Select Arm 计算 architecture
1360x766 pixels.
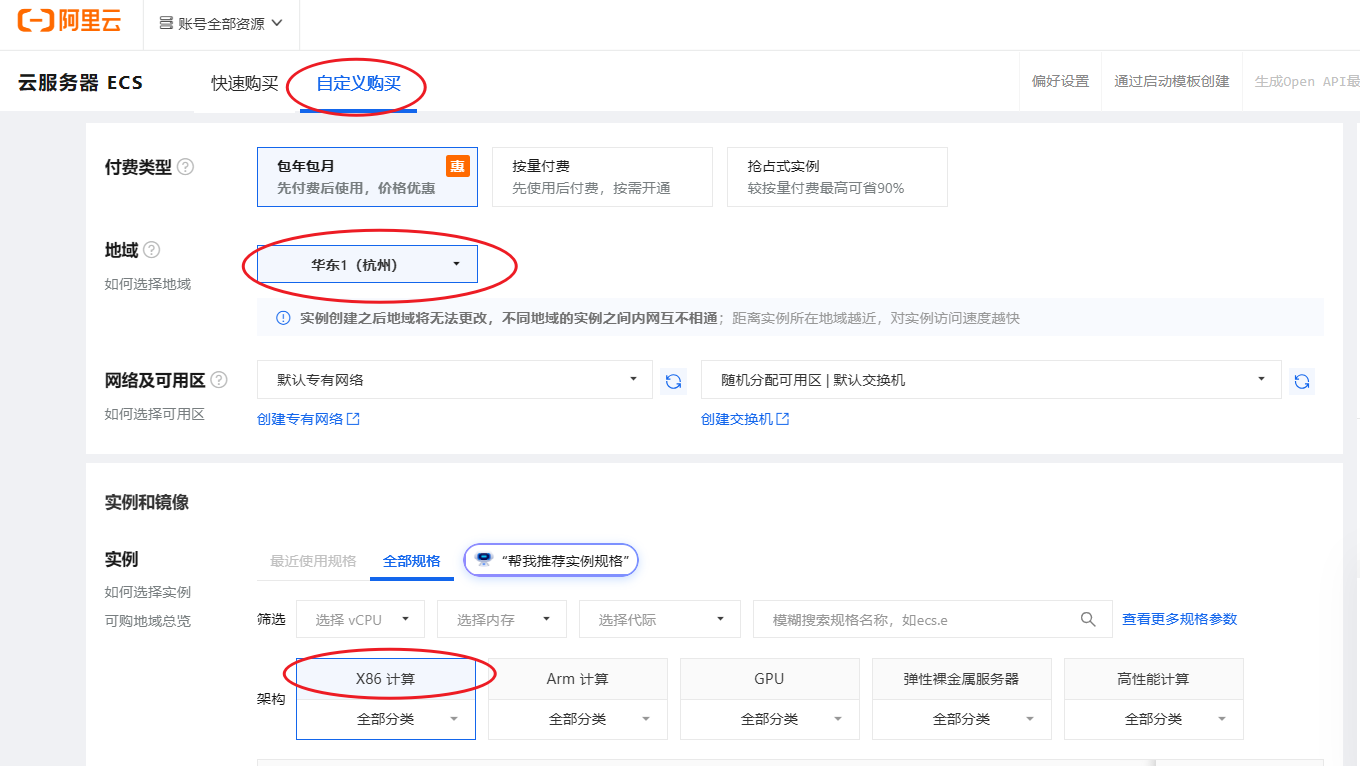pos(578,679)
